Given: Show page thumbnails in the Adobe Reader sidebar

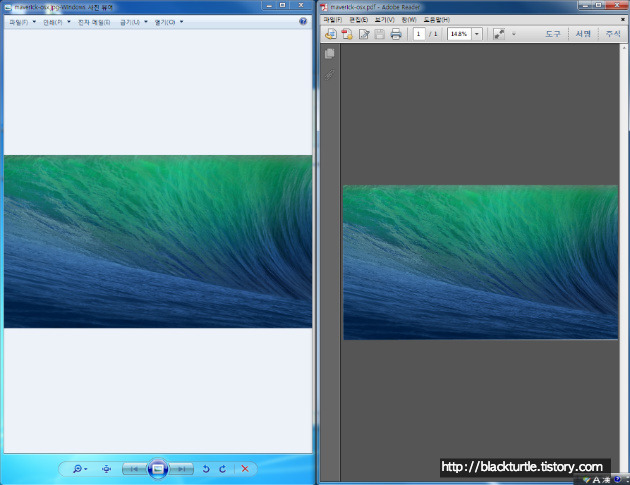Looking at the screenshot, I should tap(329, 53).
